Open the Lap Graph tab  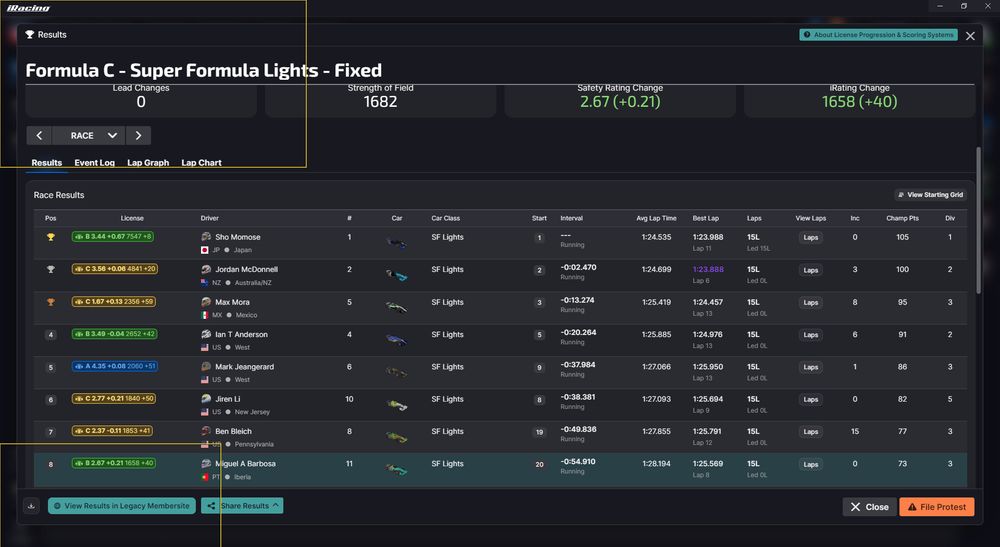(x=148, y=163)
